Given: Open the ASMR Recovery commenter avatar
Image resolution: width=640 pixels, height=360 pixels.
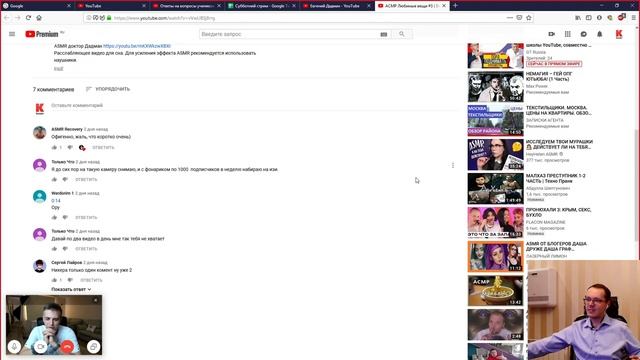Looking at the screenshot, I should pyautogui.click(x=40, y=133).
